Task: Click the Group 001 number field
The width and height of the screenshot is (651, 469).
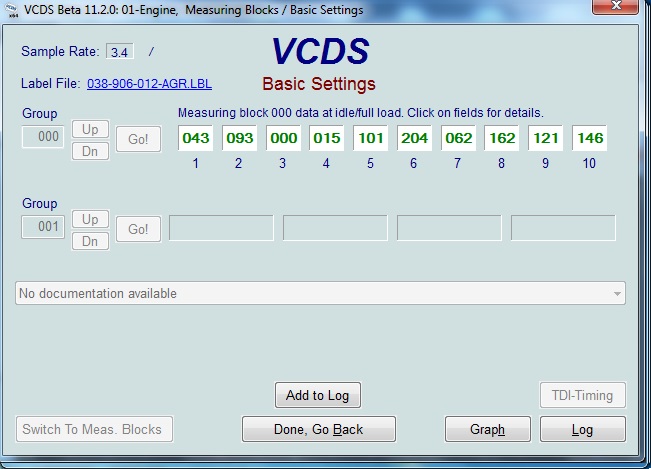Action: (x=43, y=227)
